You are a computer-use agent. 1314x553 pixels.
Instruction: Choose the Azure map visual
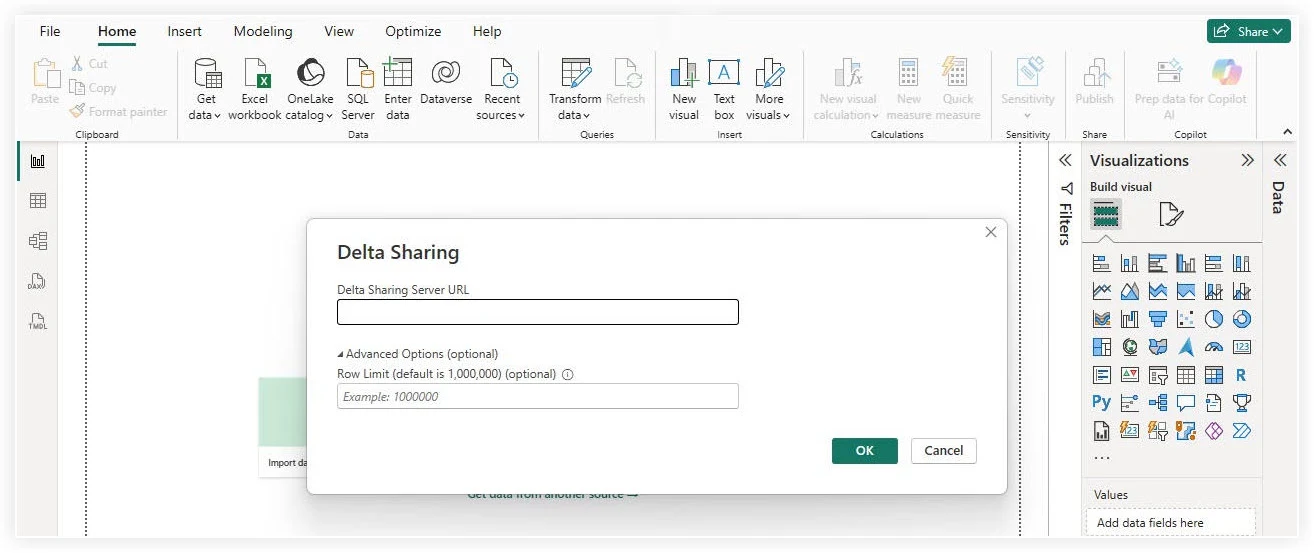click(x=1186, y=348)
